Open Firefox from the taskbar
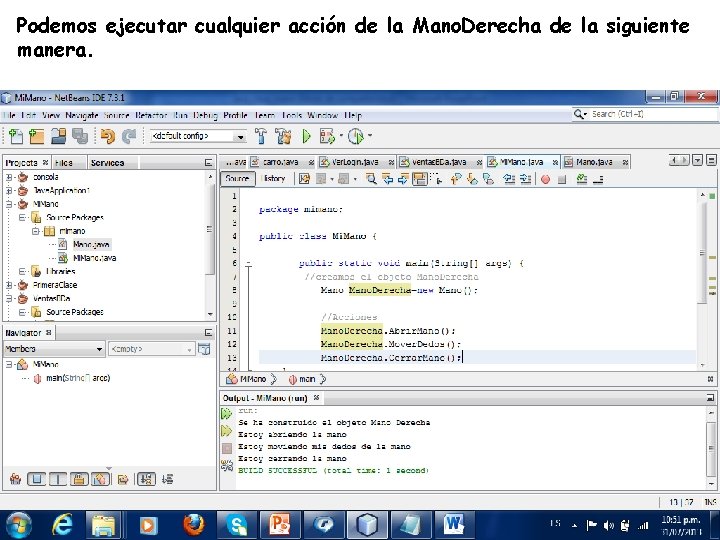 tap(193, 524)
